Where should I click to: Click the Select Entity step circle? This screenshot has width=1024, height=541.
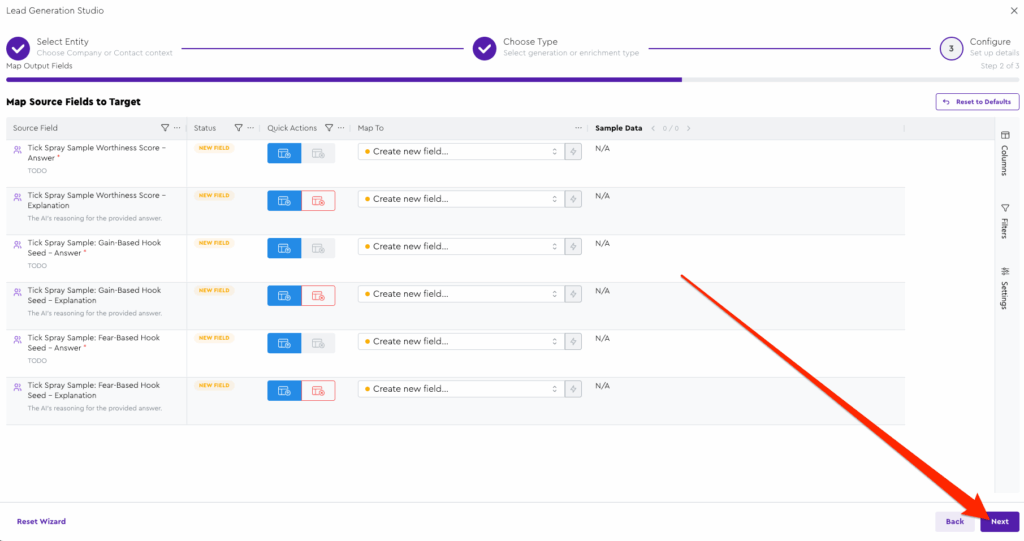click(18, 48)
